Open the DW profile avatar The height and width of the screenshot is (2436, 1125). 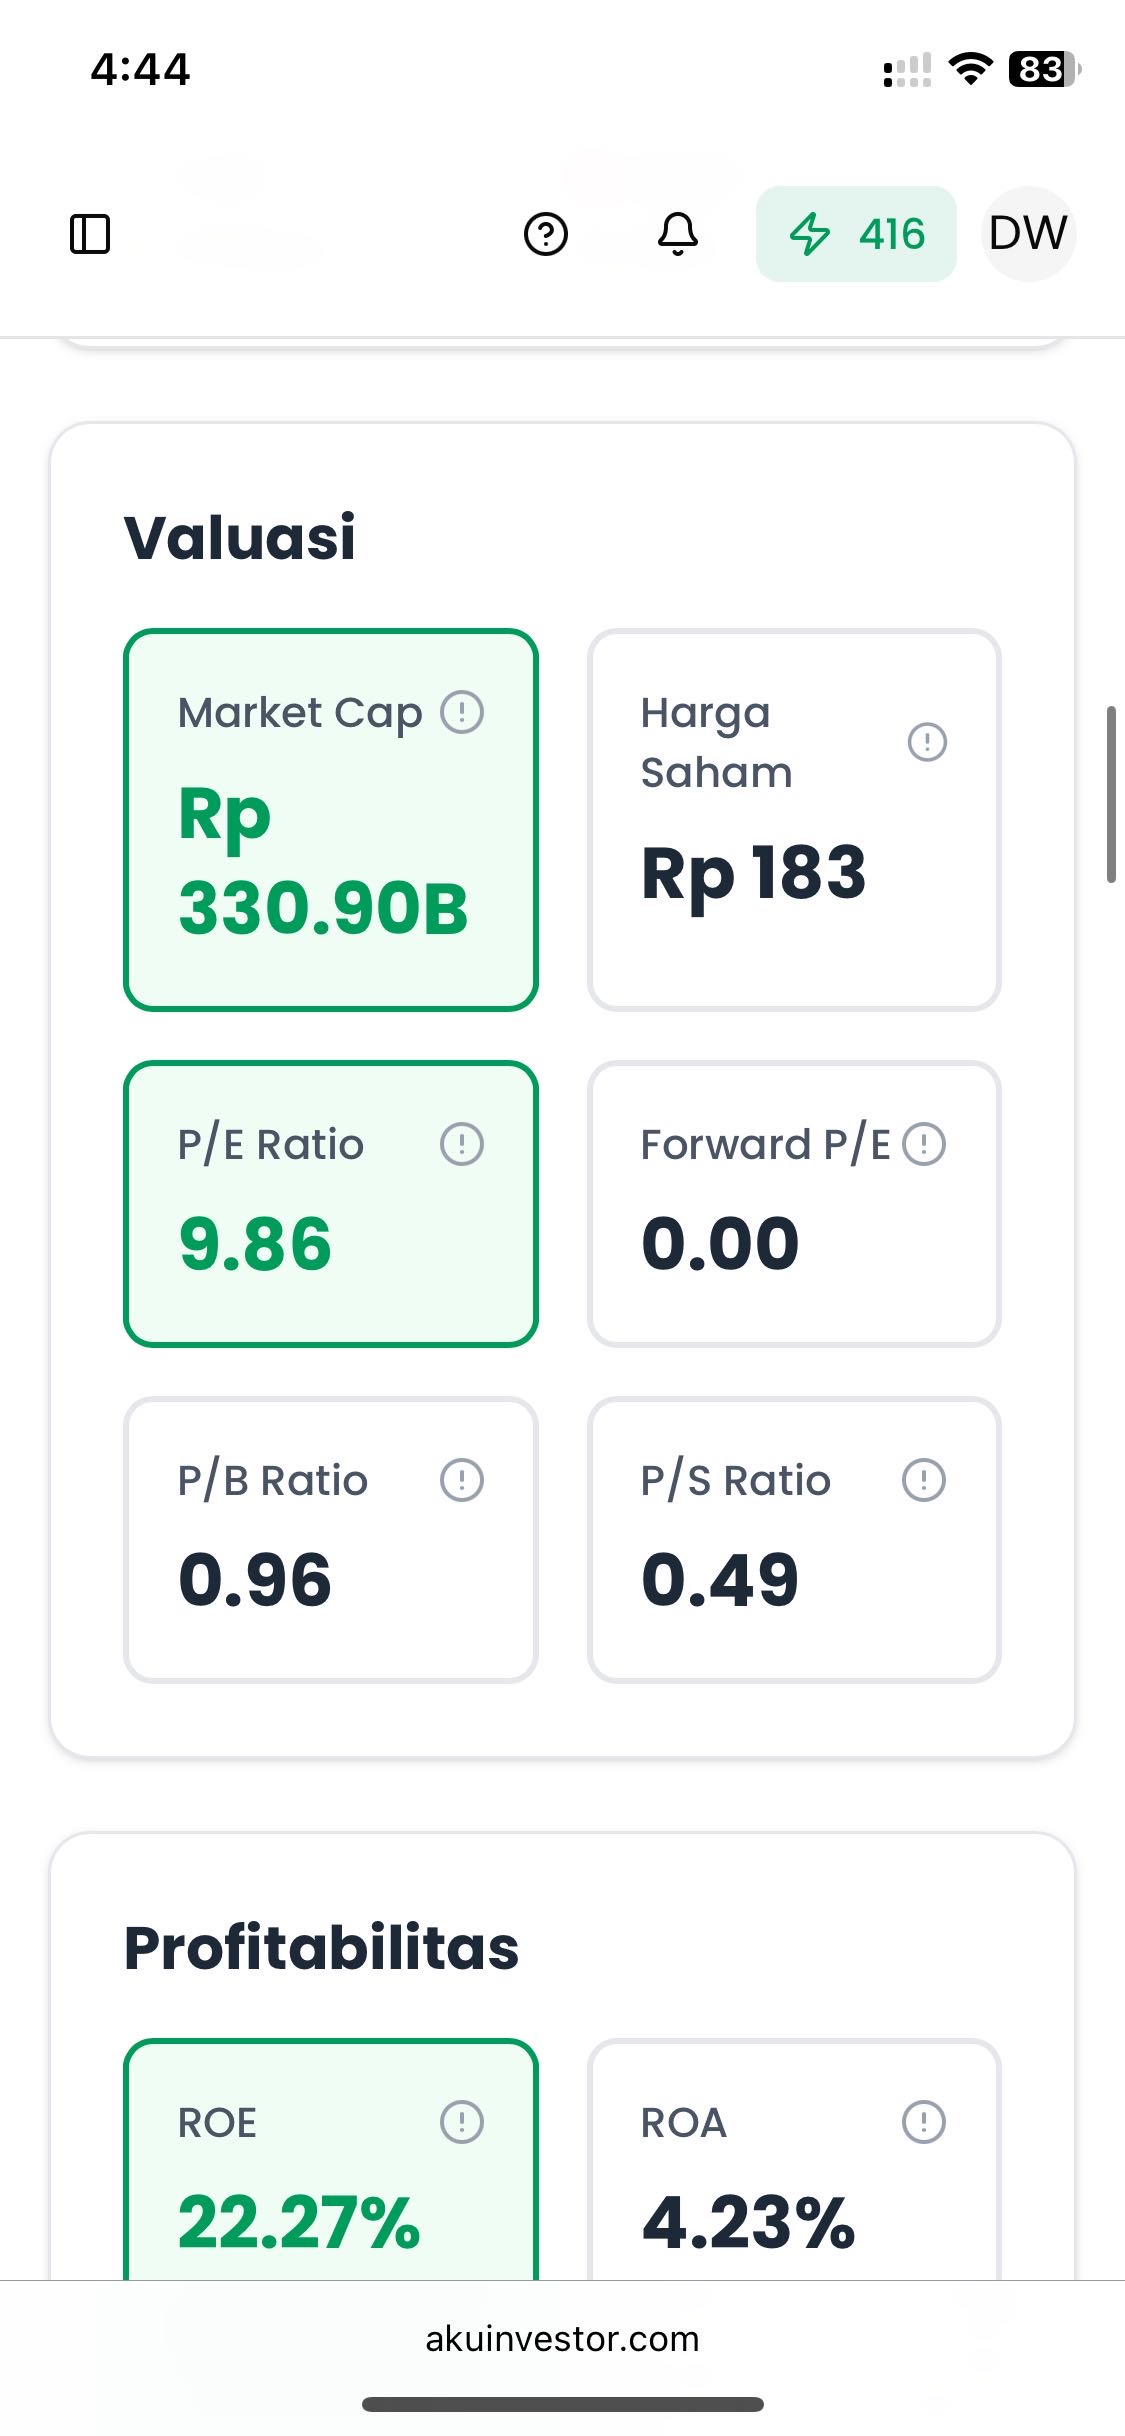pyautogui.click(x=1028, y=234)
